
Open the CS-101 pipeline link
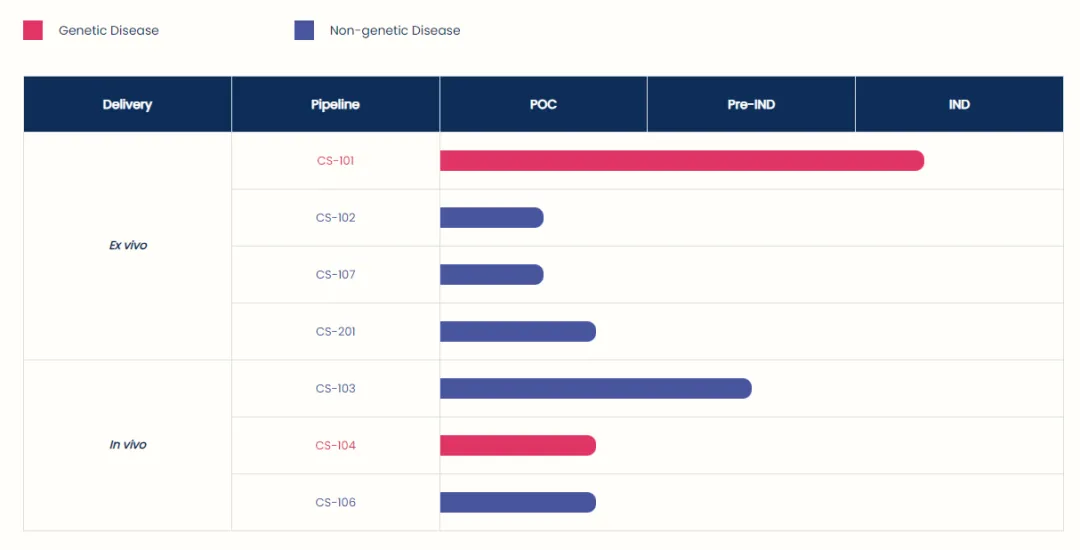tap(335, 160)
